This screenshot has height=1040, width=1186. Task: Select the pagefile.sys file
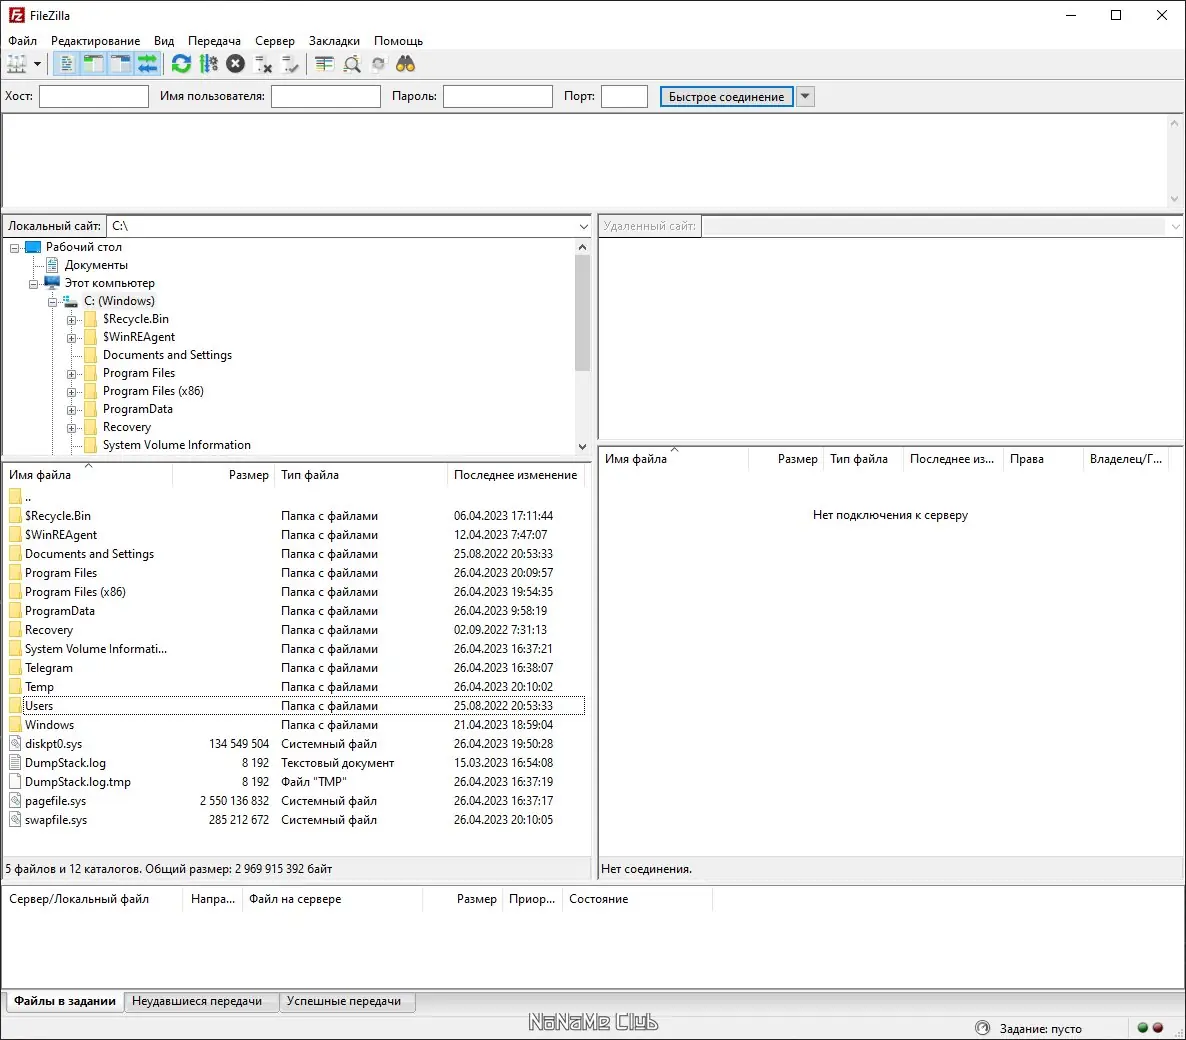point(295,800)
